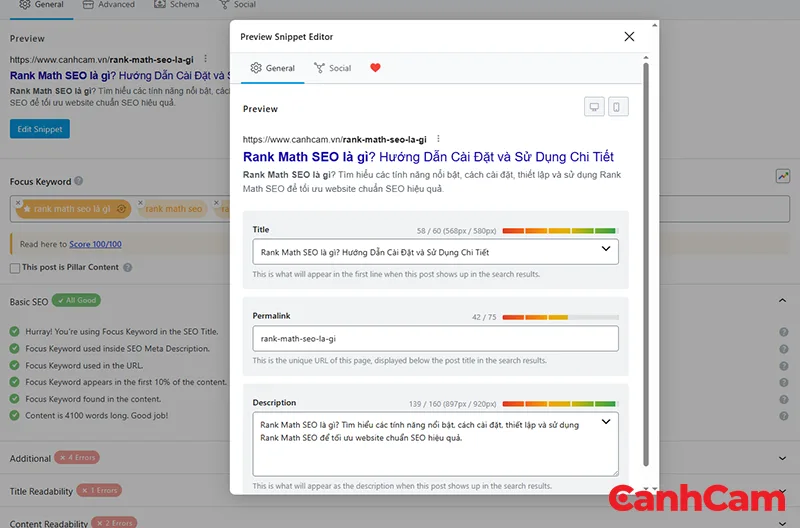This screenshot has height=528, width=800.
Task: Switch to desktop preview icon
Action: [594, 107]
